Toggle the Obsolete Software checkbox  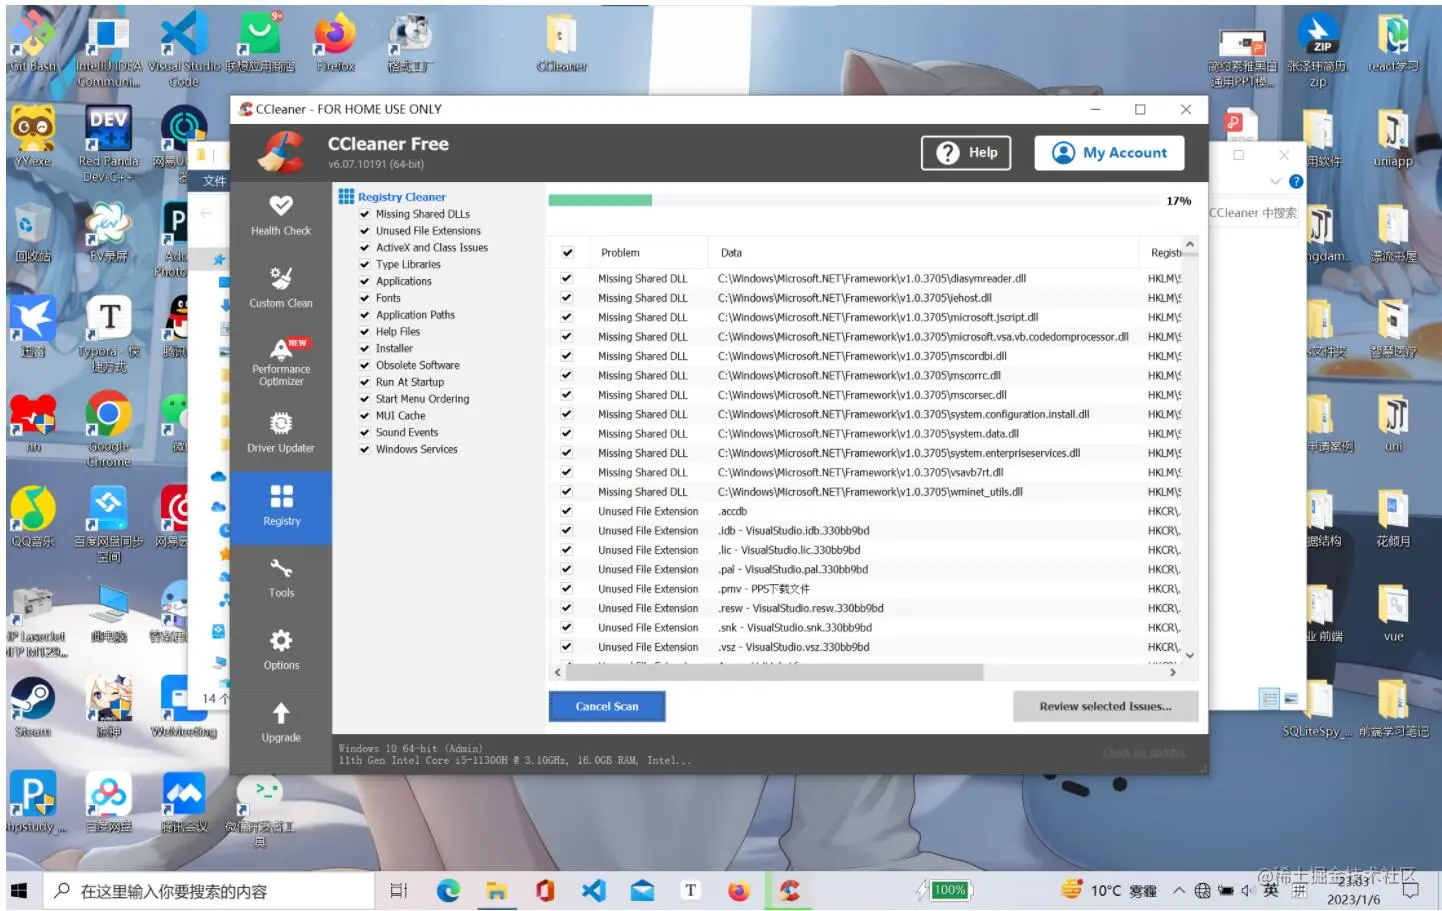coord(365,366)
